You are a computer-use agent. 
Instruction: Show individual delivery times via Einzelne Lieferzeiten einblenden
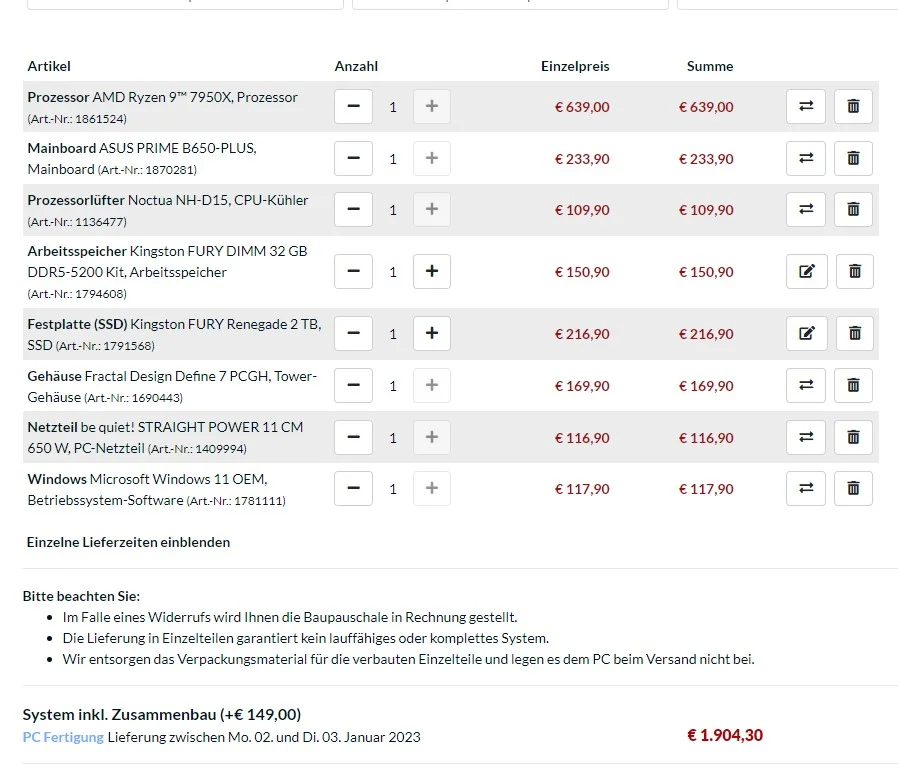128,542
